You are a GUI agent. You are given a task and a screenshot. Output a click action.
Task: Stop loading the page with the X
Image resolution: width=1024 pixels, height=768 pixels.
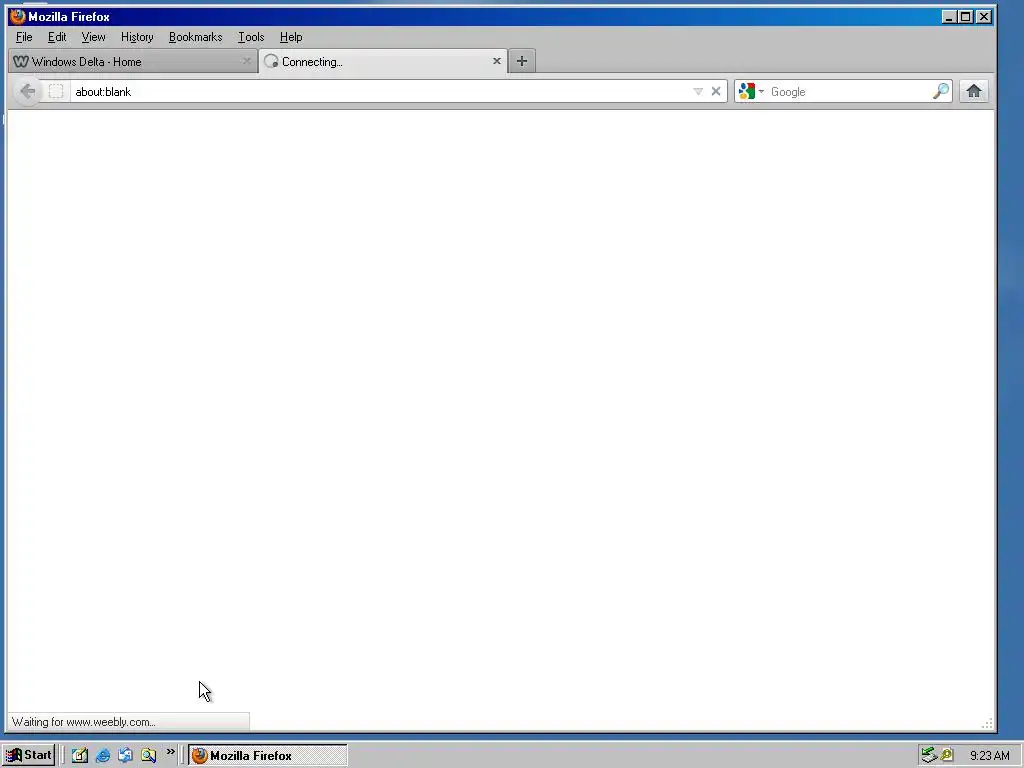(x=716, y=91)
